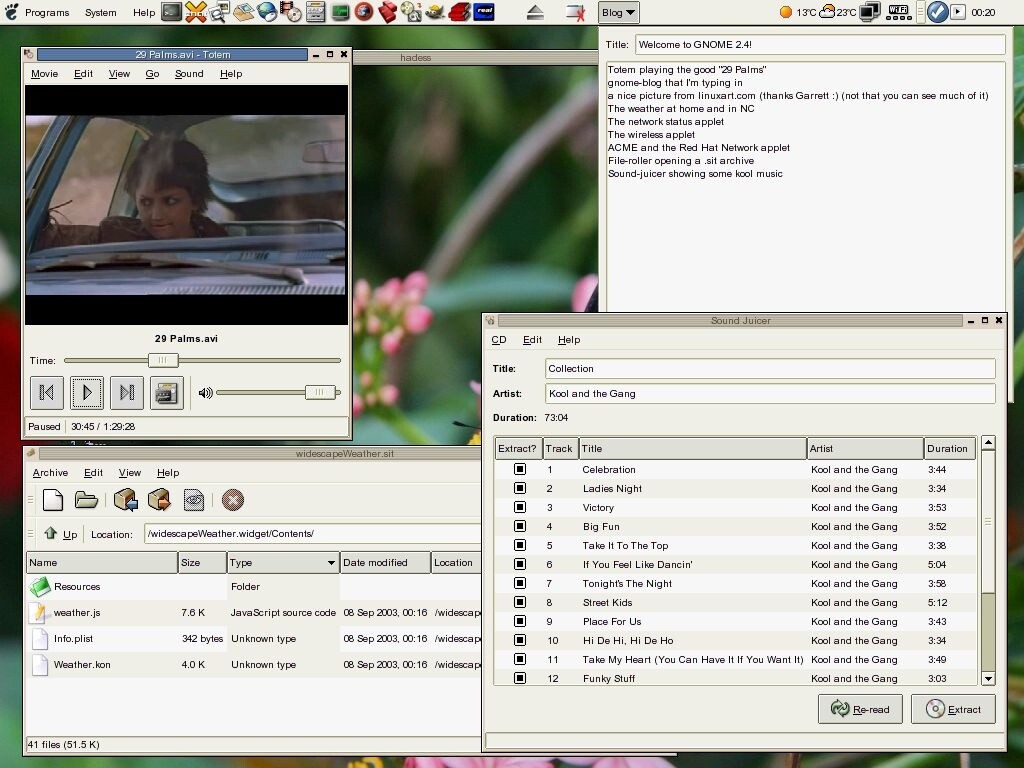Open Sound Juicer's window menu icon
This screenshot has height=768, width=1024.
tap(490, 320)
